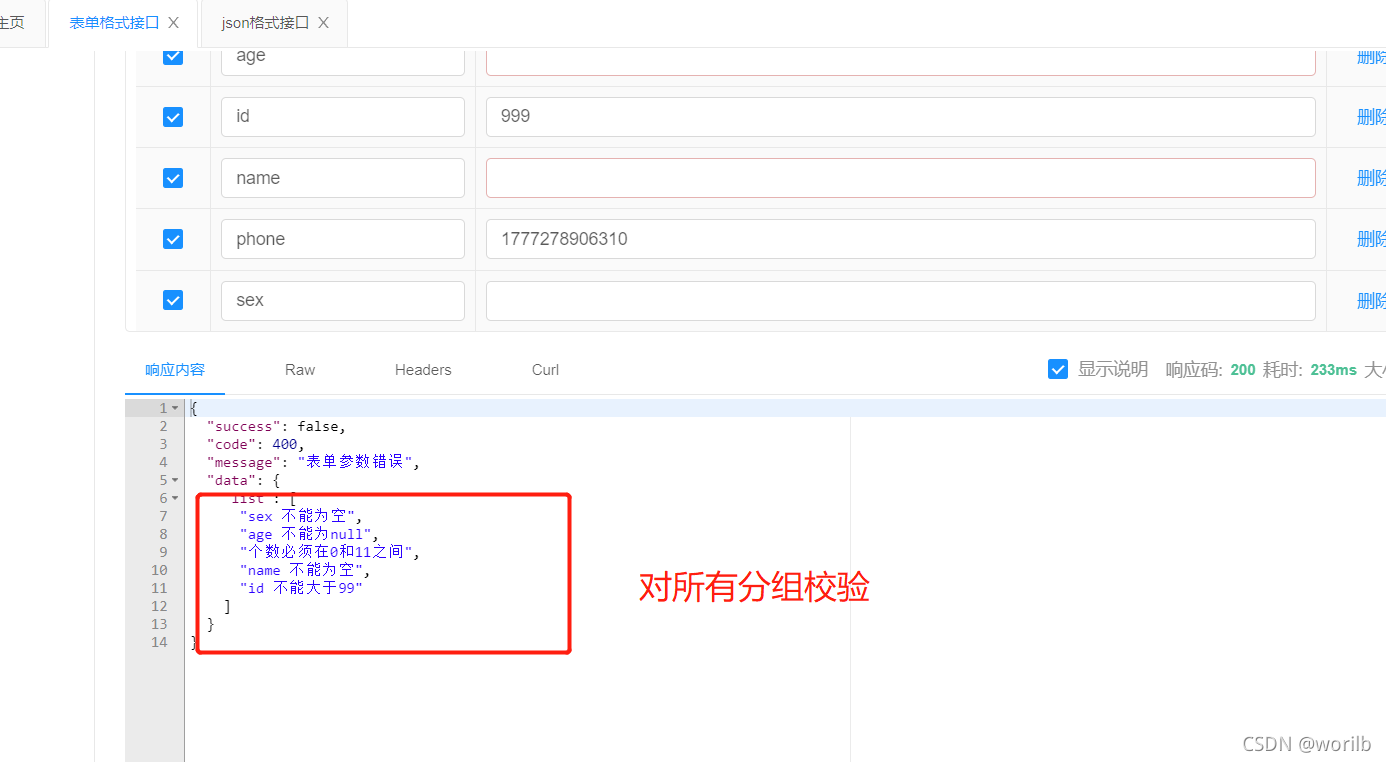Click the "sex 不能为空" line
1386x762 pixels.
tap(301, 516)
